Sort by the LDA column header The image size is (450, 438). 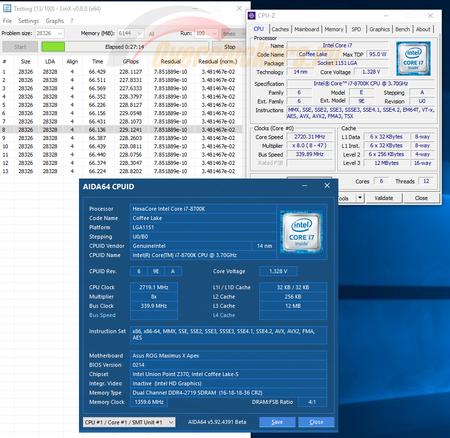(x=50, y=62)
